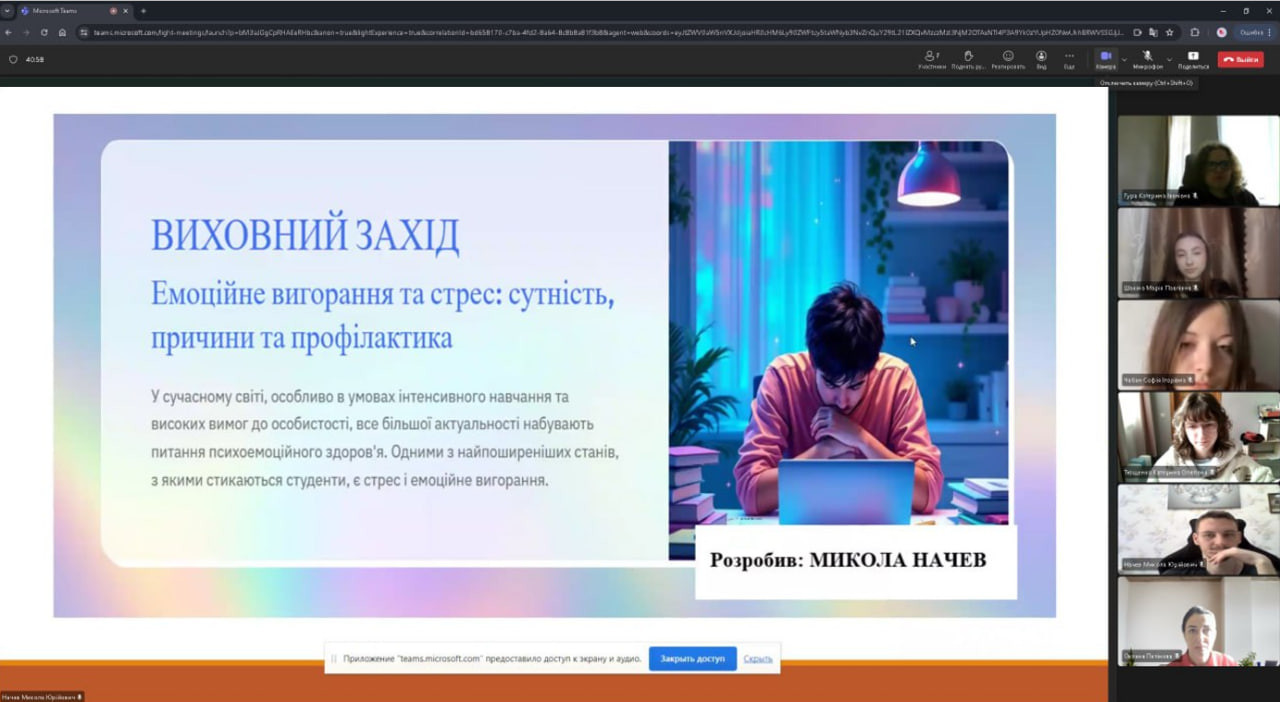
Task: Click the shield icon beside meeting timer
Action: [13, 59]
